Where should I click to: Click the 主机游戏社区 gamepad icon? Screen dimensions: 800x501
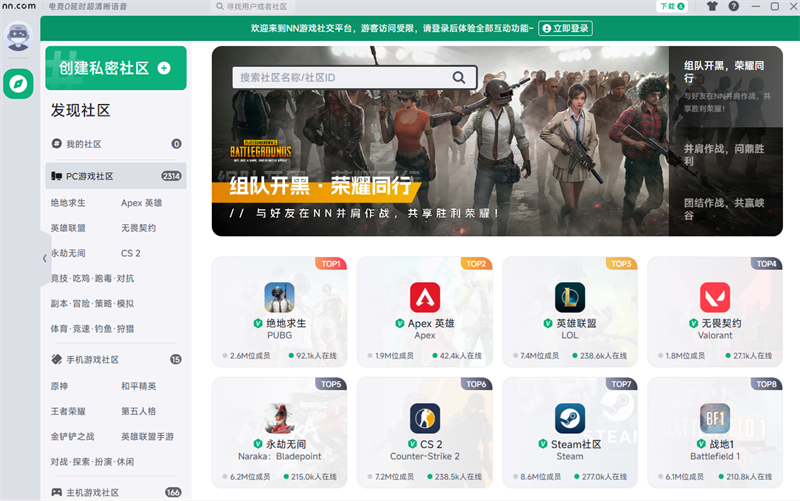pos(57,492)
